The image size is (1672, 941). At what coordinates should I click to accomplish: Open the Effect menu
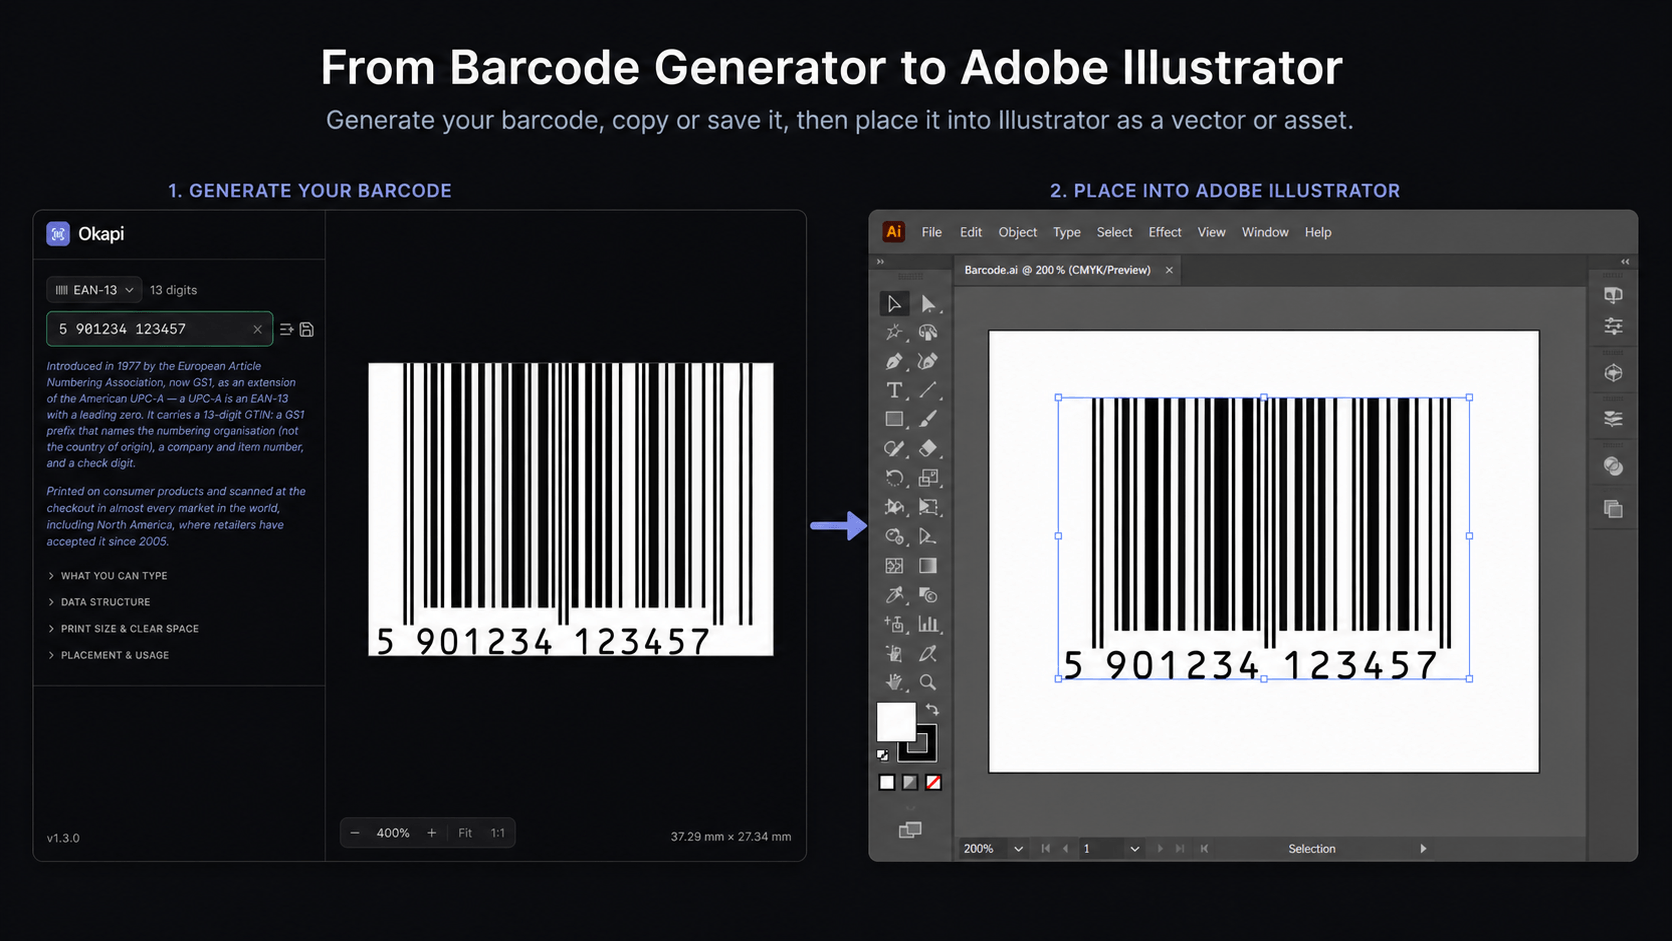1165,232
